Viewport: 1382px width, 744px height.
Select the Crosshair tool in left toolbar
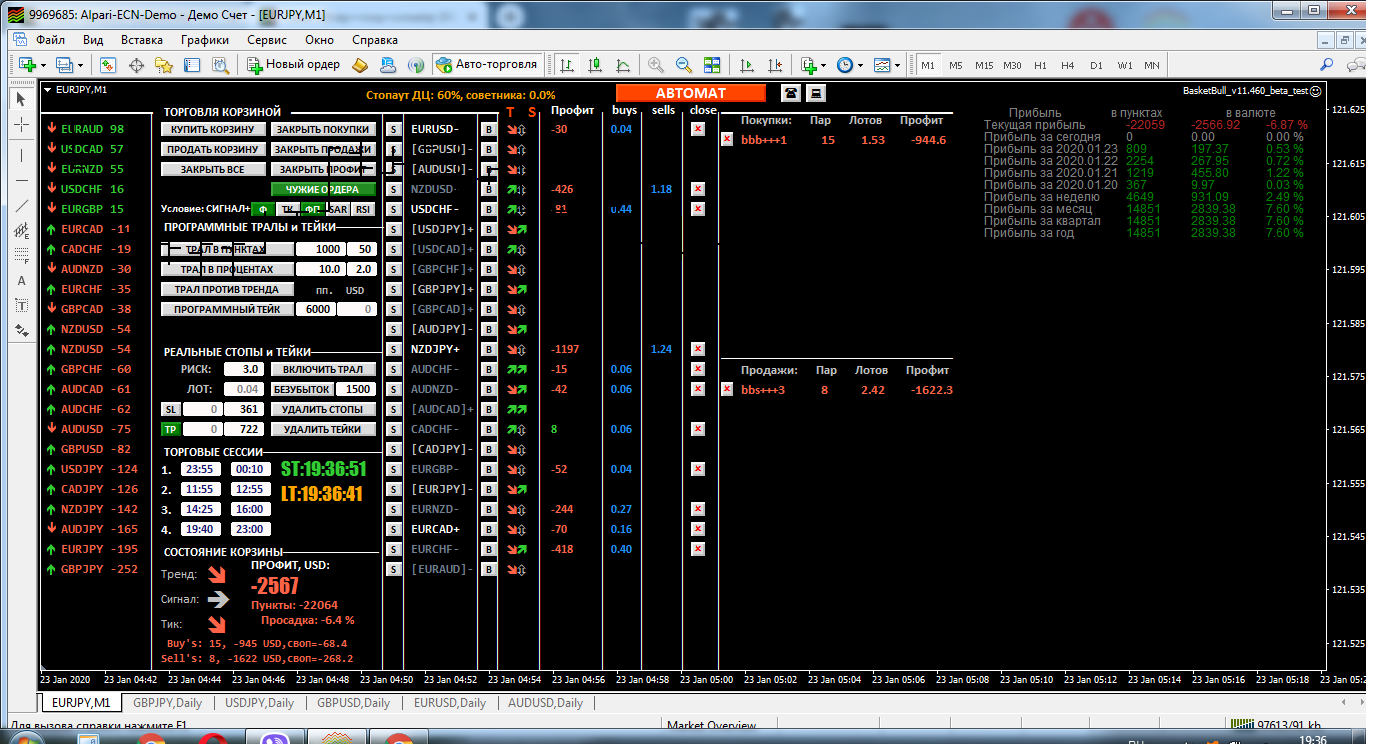pos(22,125)
